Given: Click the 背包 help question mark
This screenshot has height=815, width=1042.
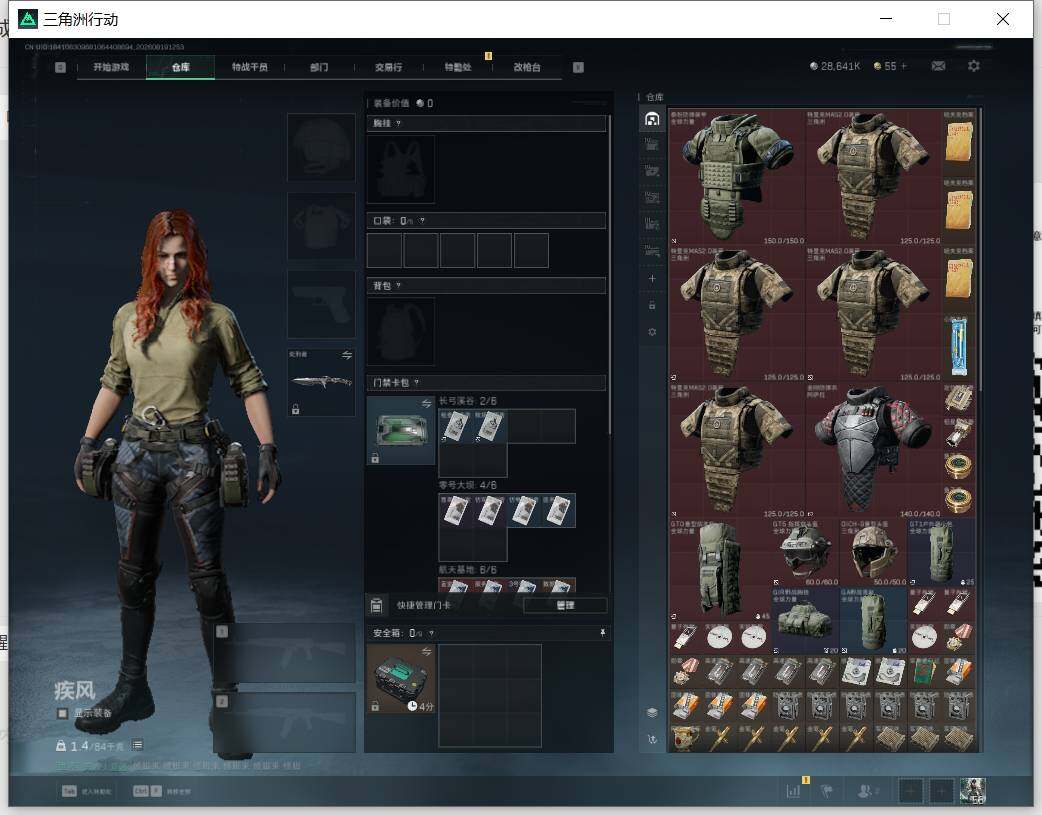Looking at the screenshot, I should point(398,286).
